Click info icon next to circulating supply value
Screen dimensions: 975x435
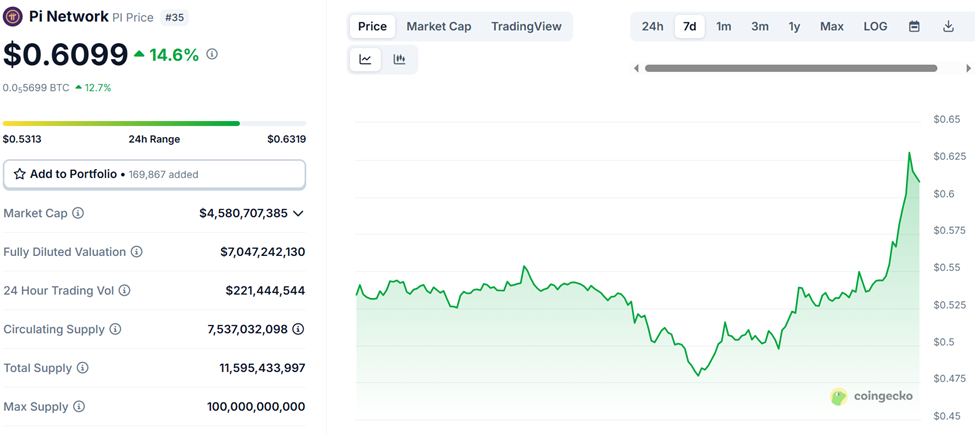point(298,329)
